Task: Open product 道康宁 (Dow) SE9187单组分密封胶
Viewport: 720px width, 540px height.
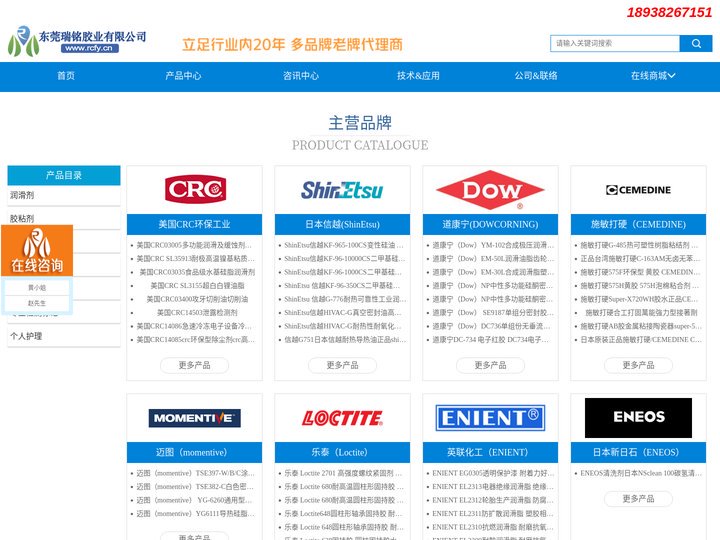Action: 493,313
